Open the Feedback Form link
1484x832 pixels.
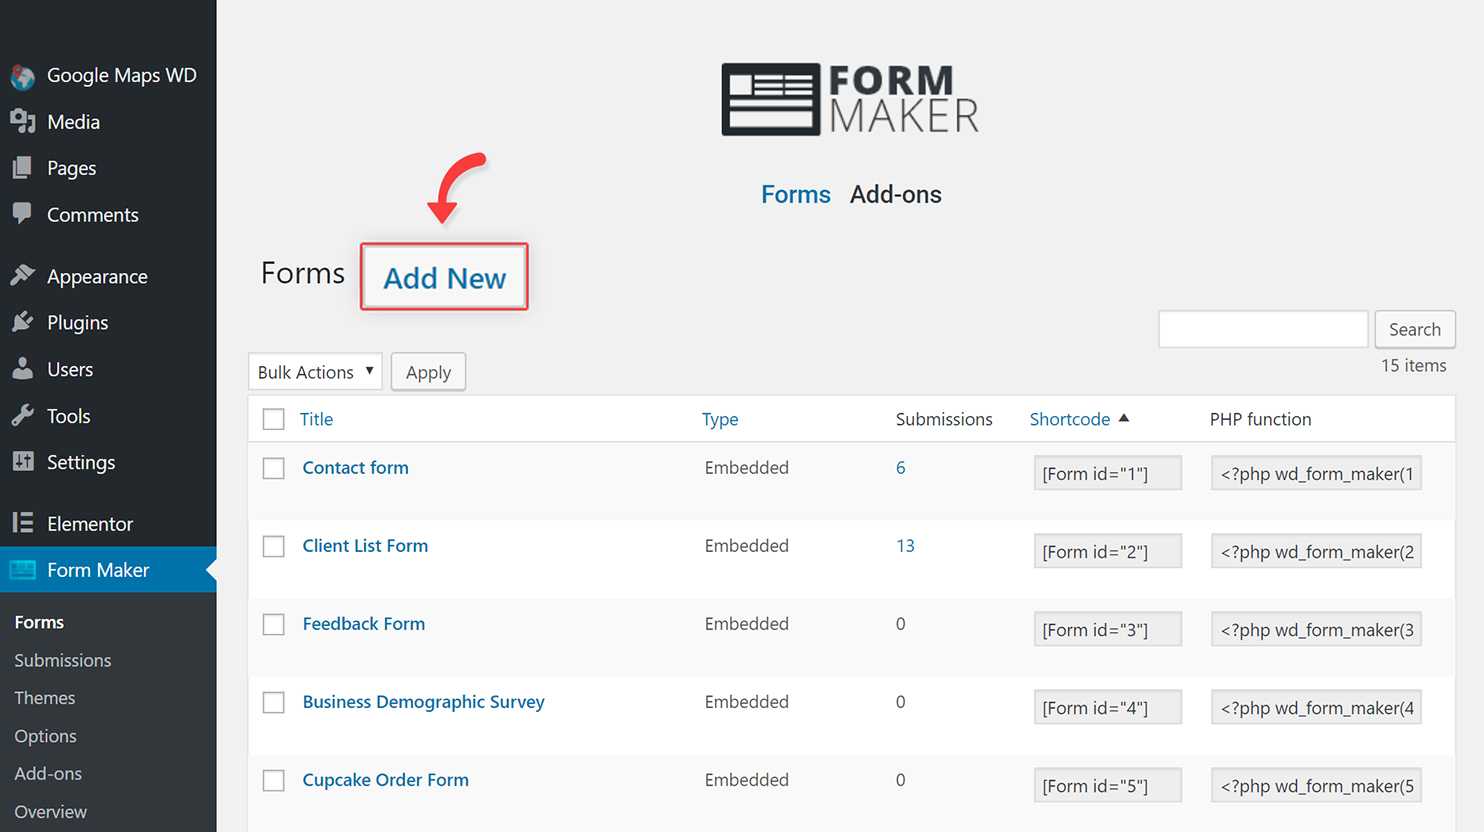pos(364,623)
